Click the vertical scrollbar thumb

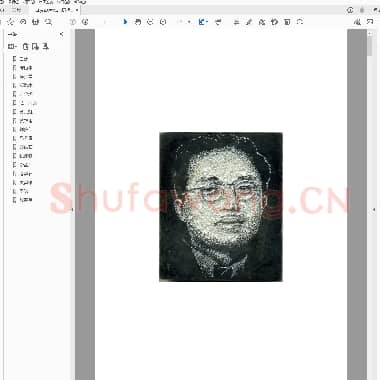(x=370, y=46)
